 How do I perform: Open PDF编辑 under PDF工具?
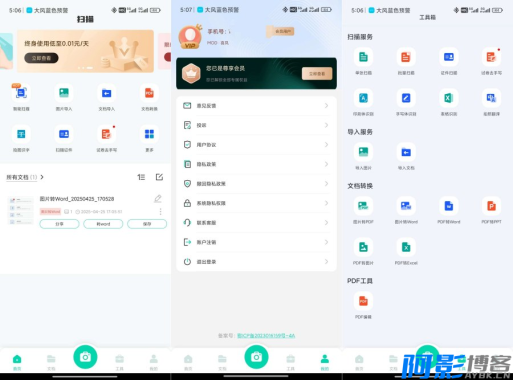[x=363, y=301]
